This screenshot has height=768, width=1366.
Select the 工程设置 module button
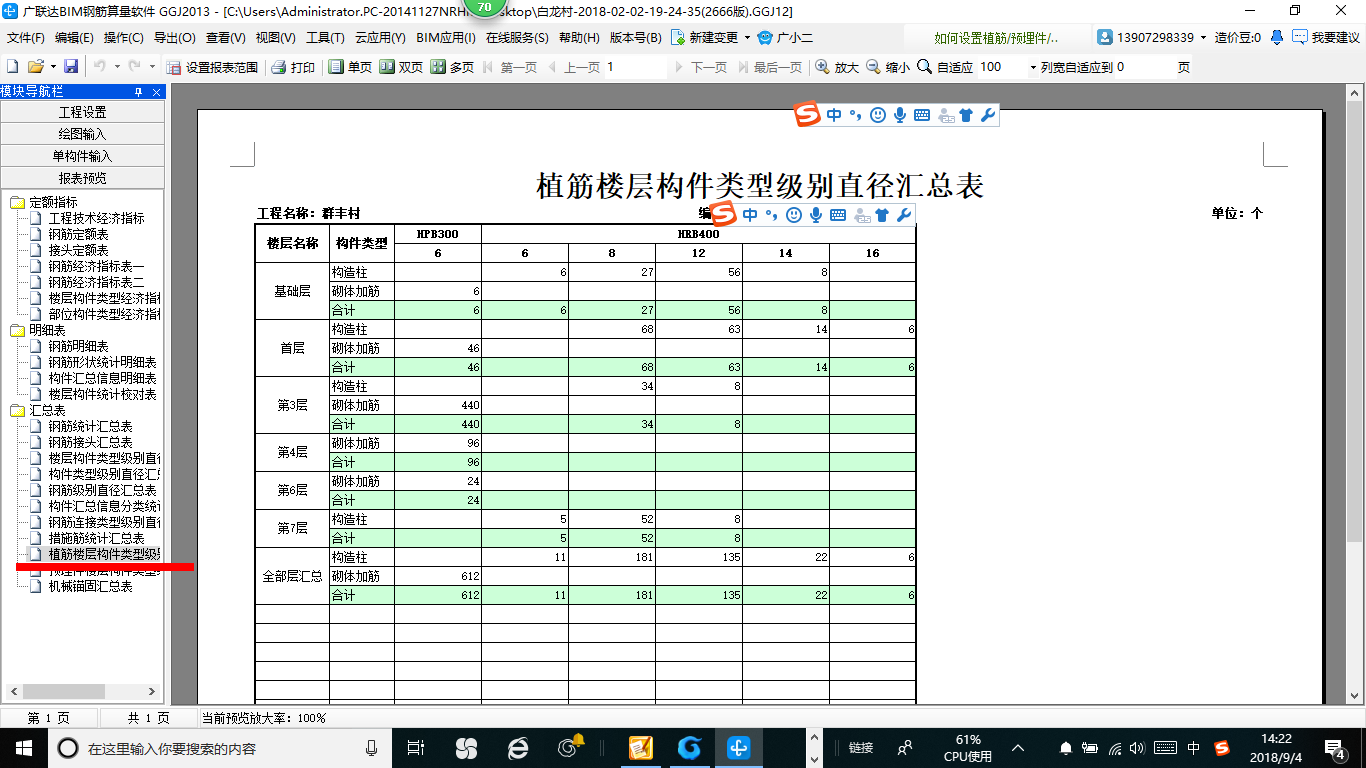click(82, 112)
